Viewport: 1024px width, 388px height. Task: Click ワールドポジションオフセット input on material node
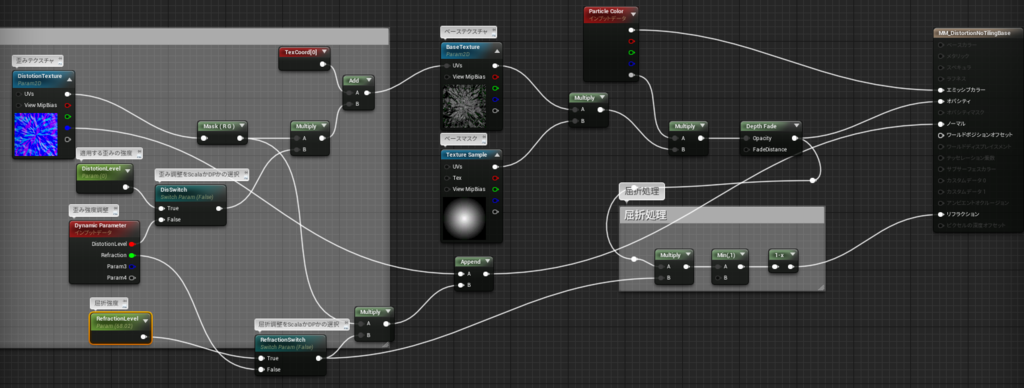(941, 135)
